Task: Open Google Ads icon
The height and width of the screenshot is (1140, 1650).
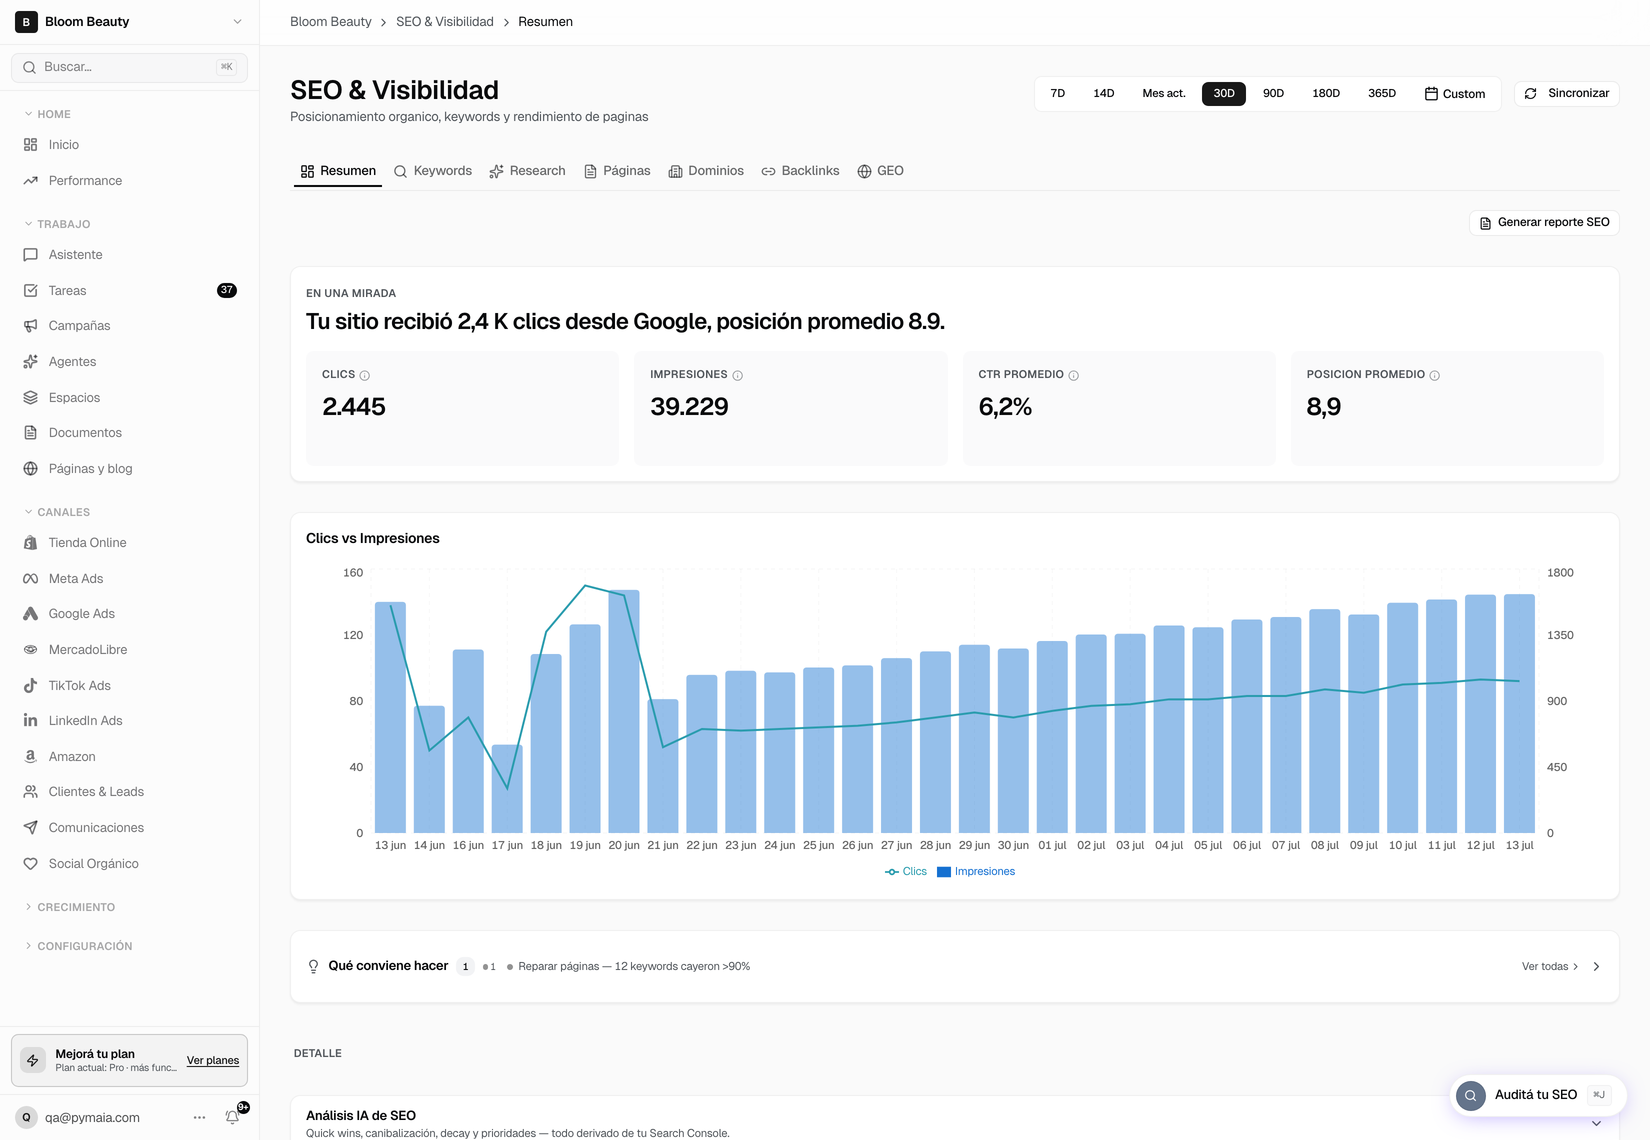Action: pos(30,614)
